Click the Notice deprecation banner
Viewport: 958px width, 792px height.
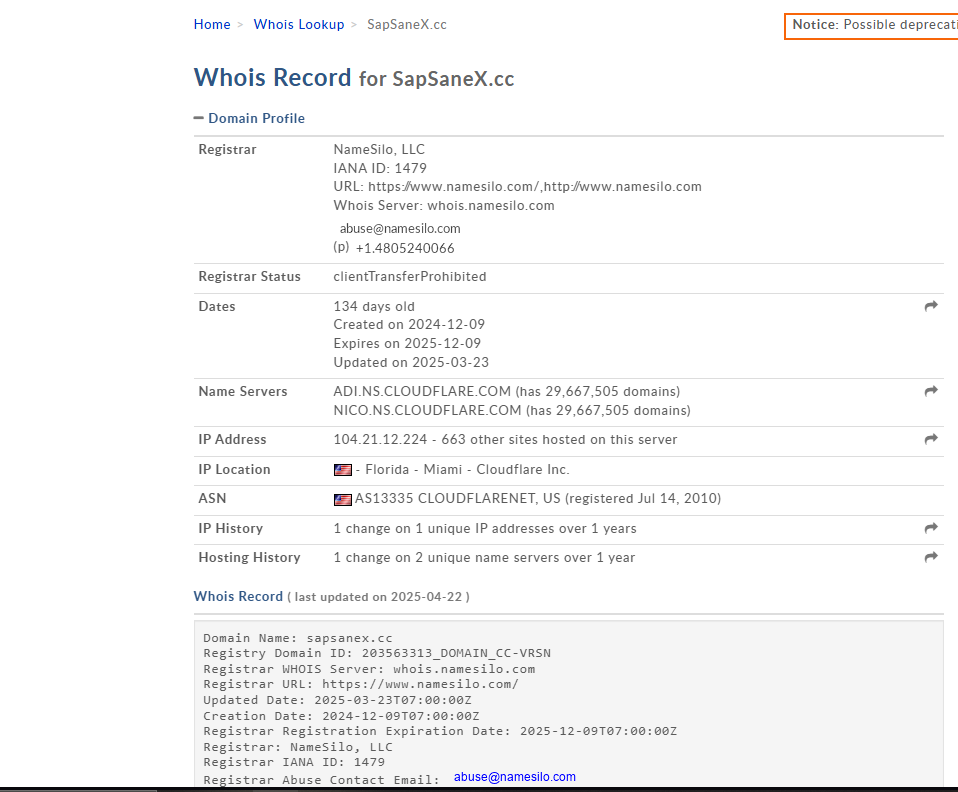(x=871, y=26)
